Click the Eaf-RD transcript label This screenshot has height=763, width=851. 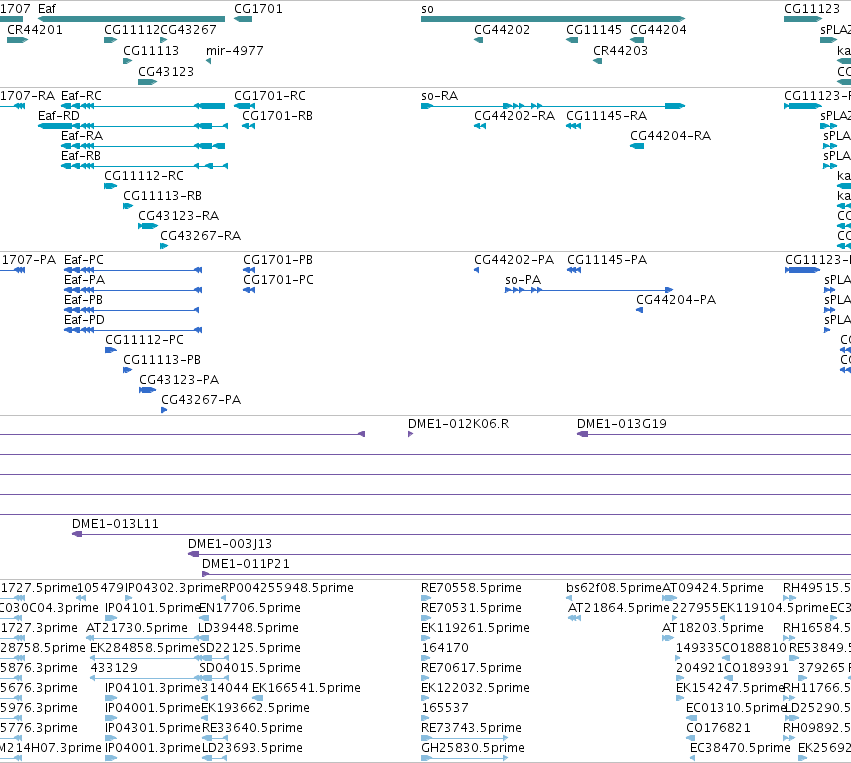(x=59, y=116)
